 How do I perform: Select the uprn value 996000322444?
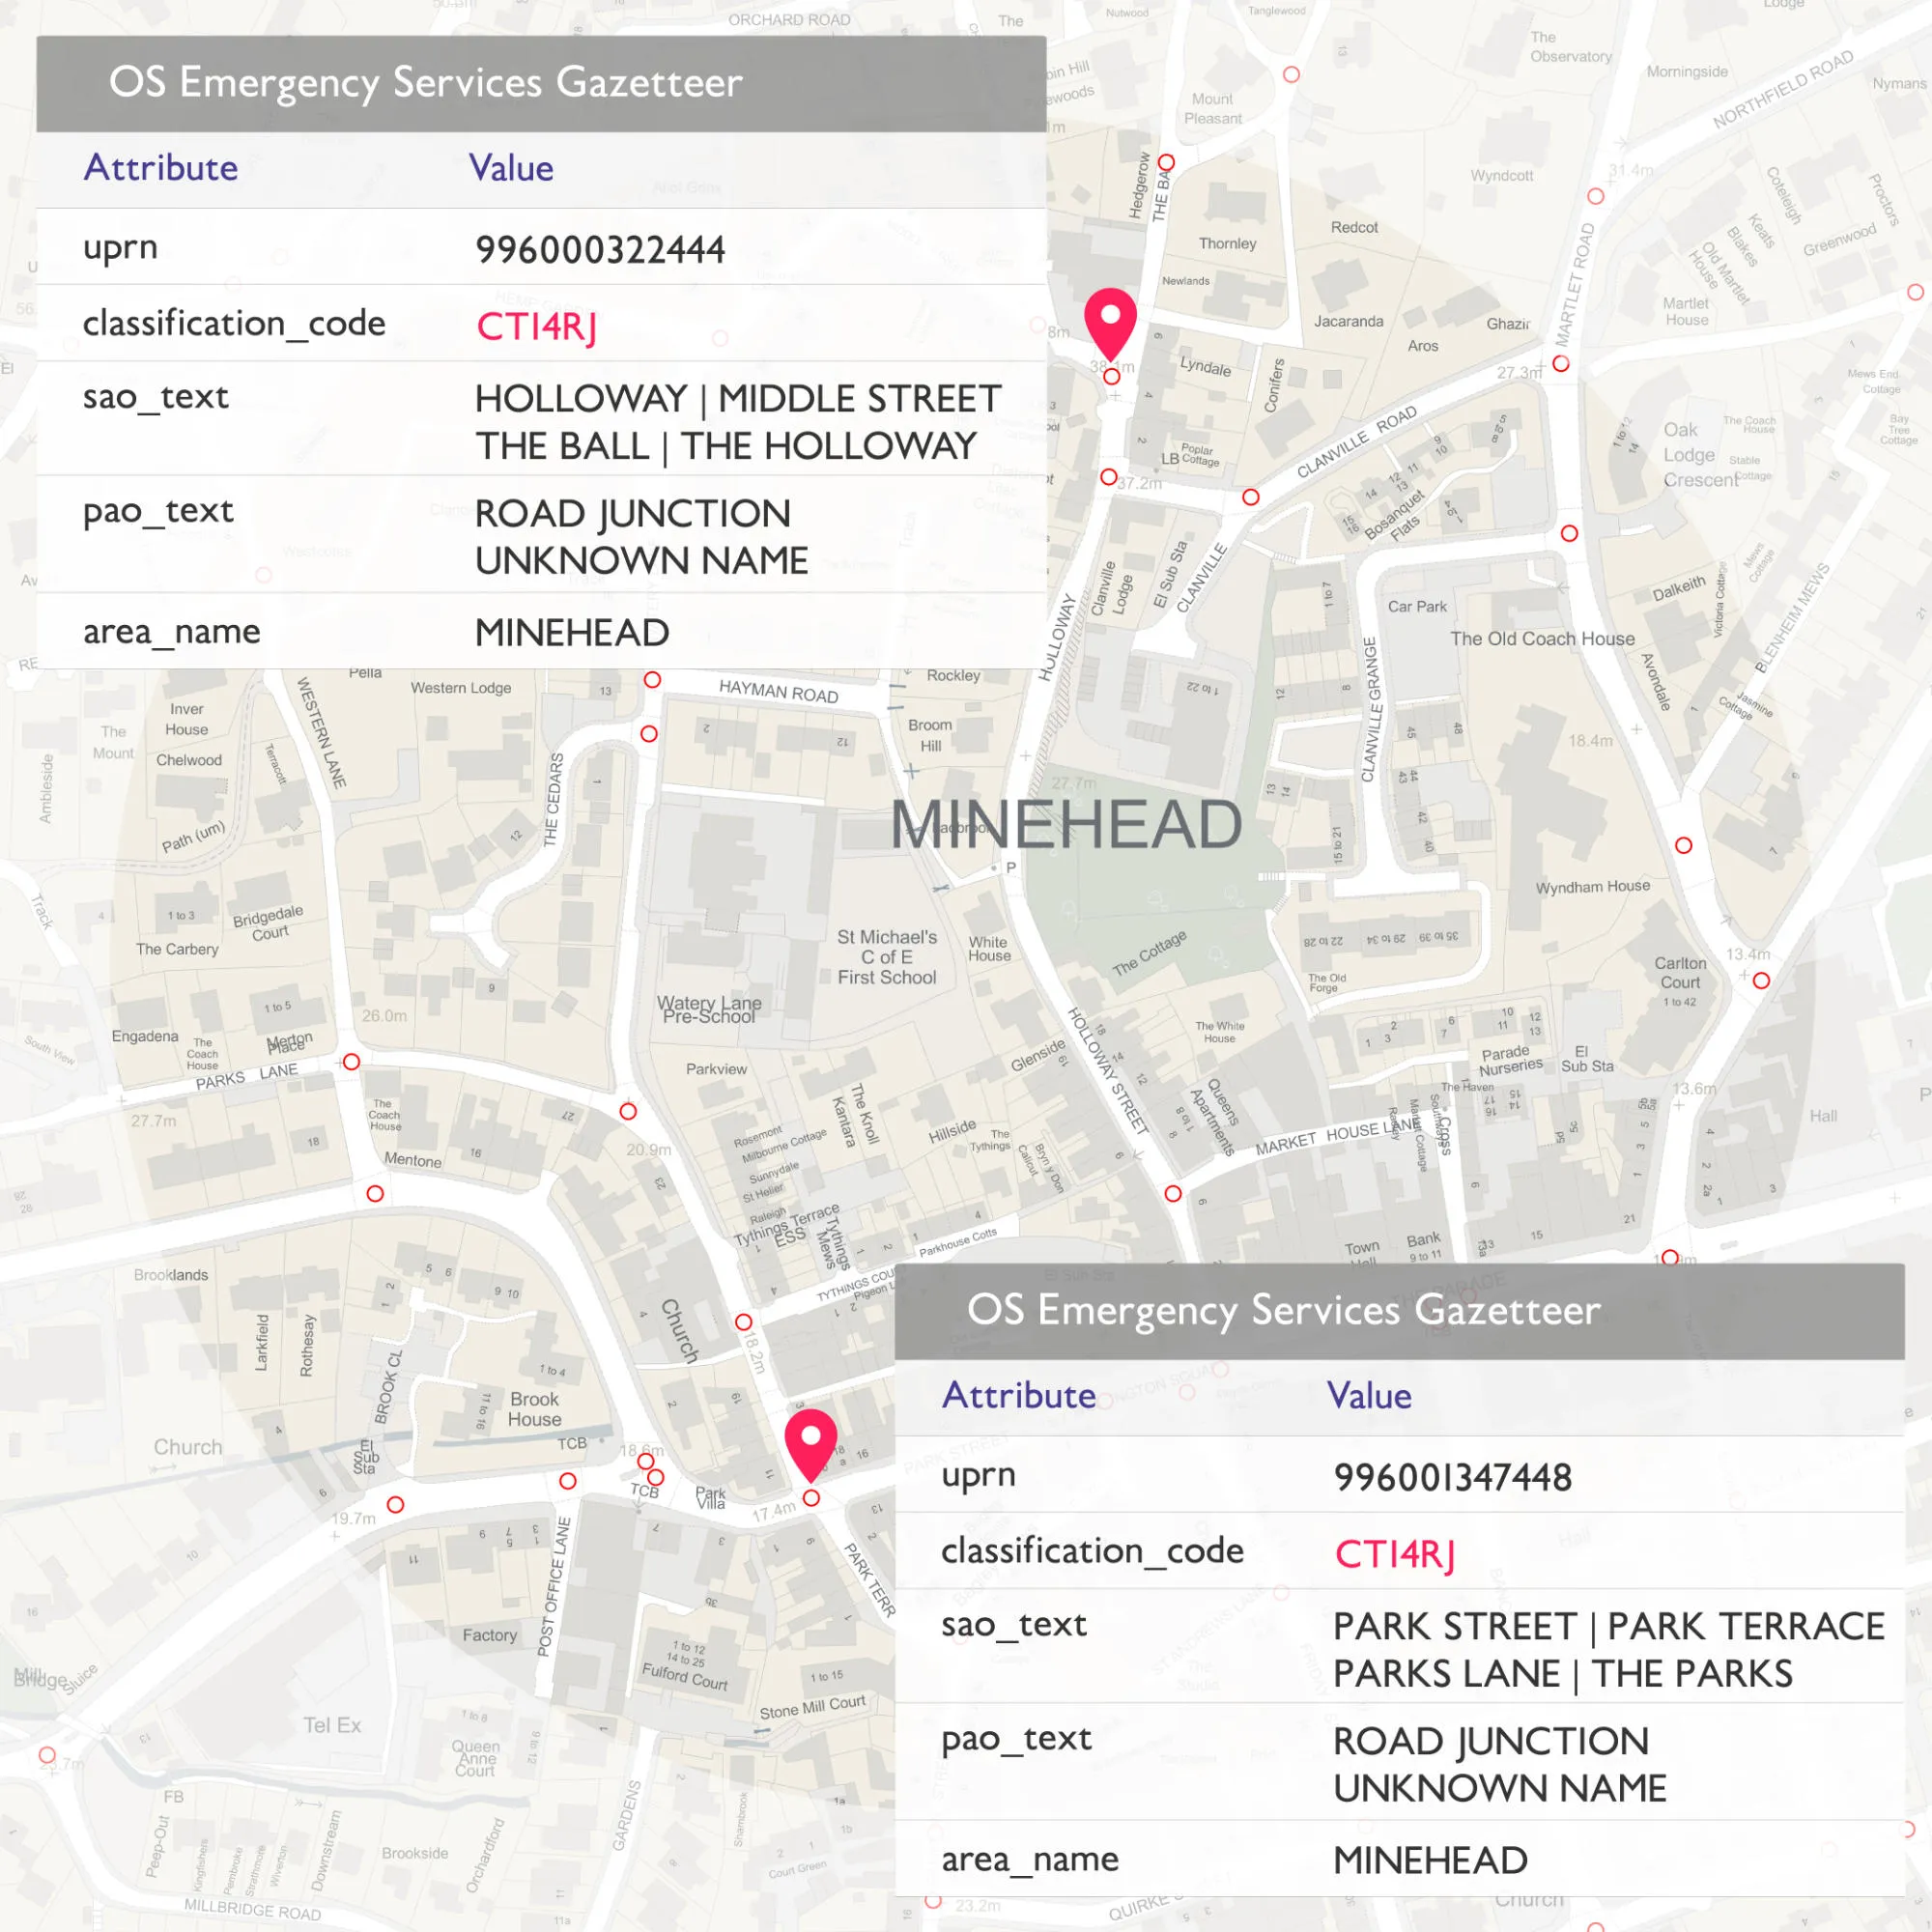click(x=601, y=250)
